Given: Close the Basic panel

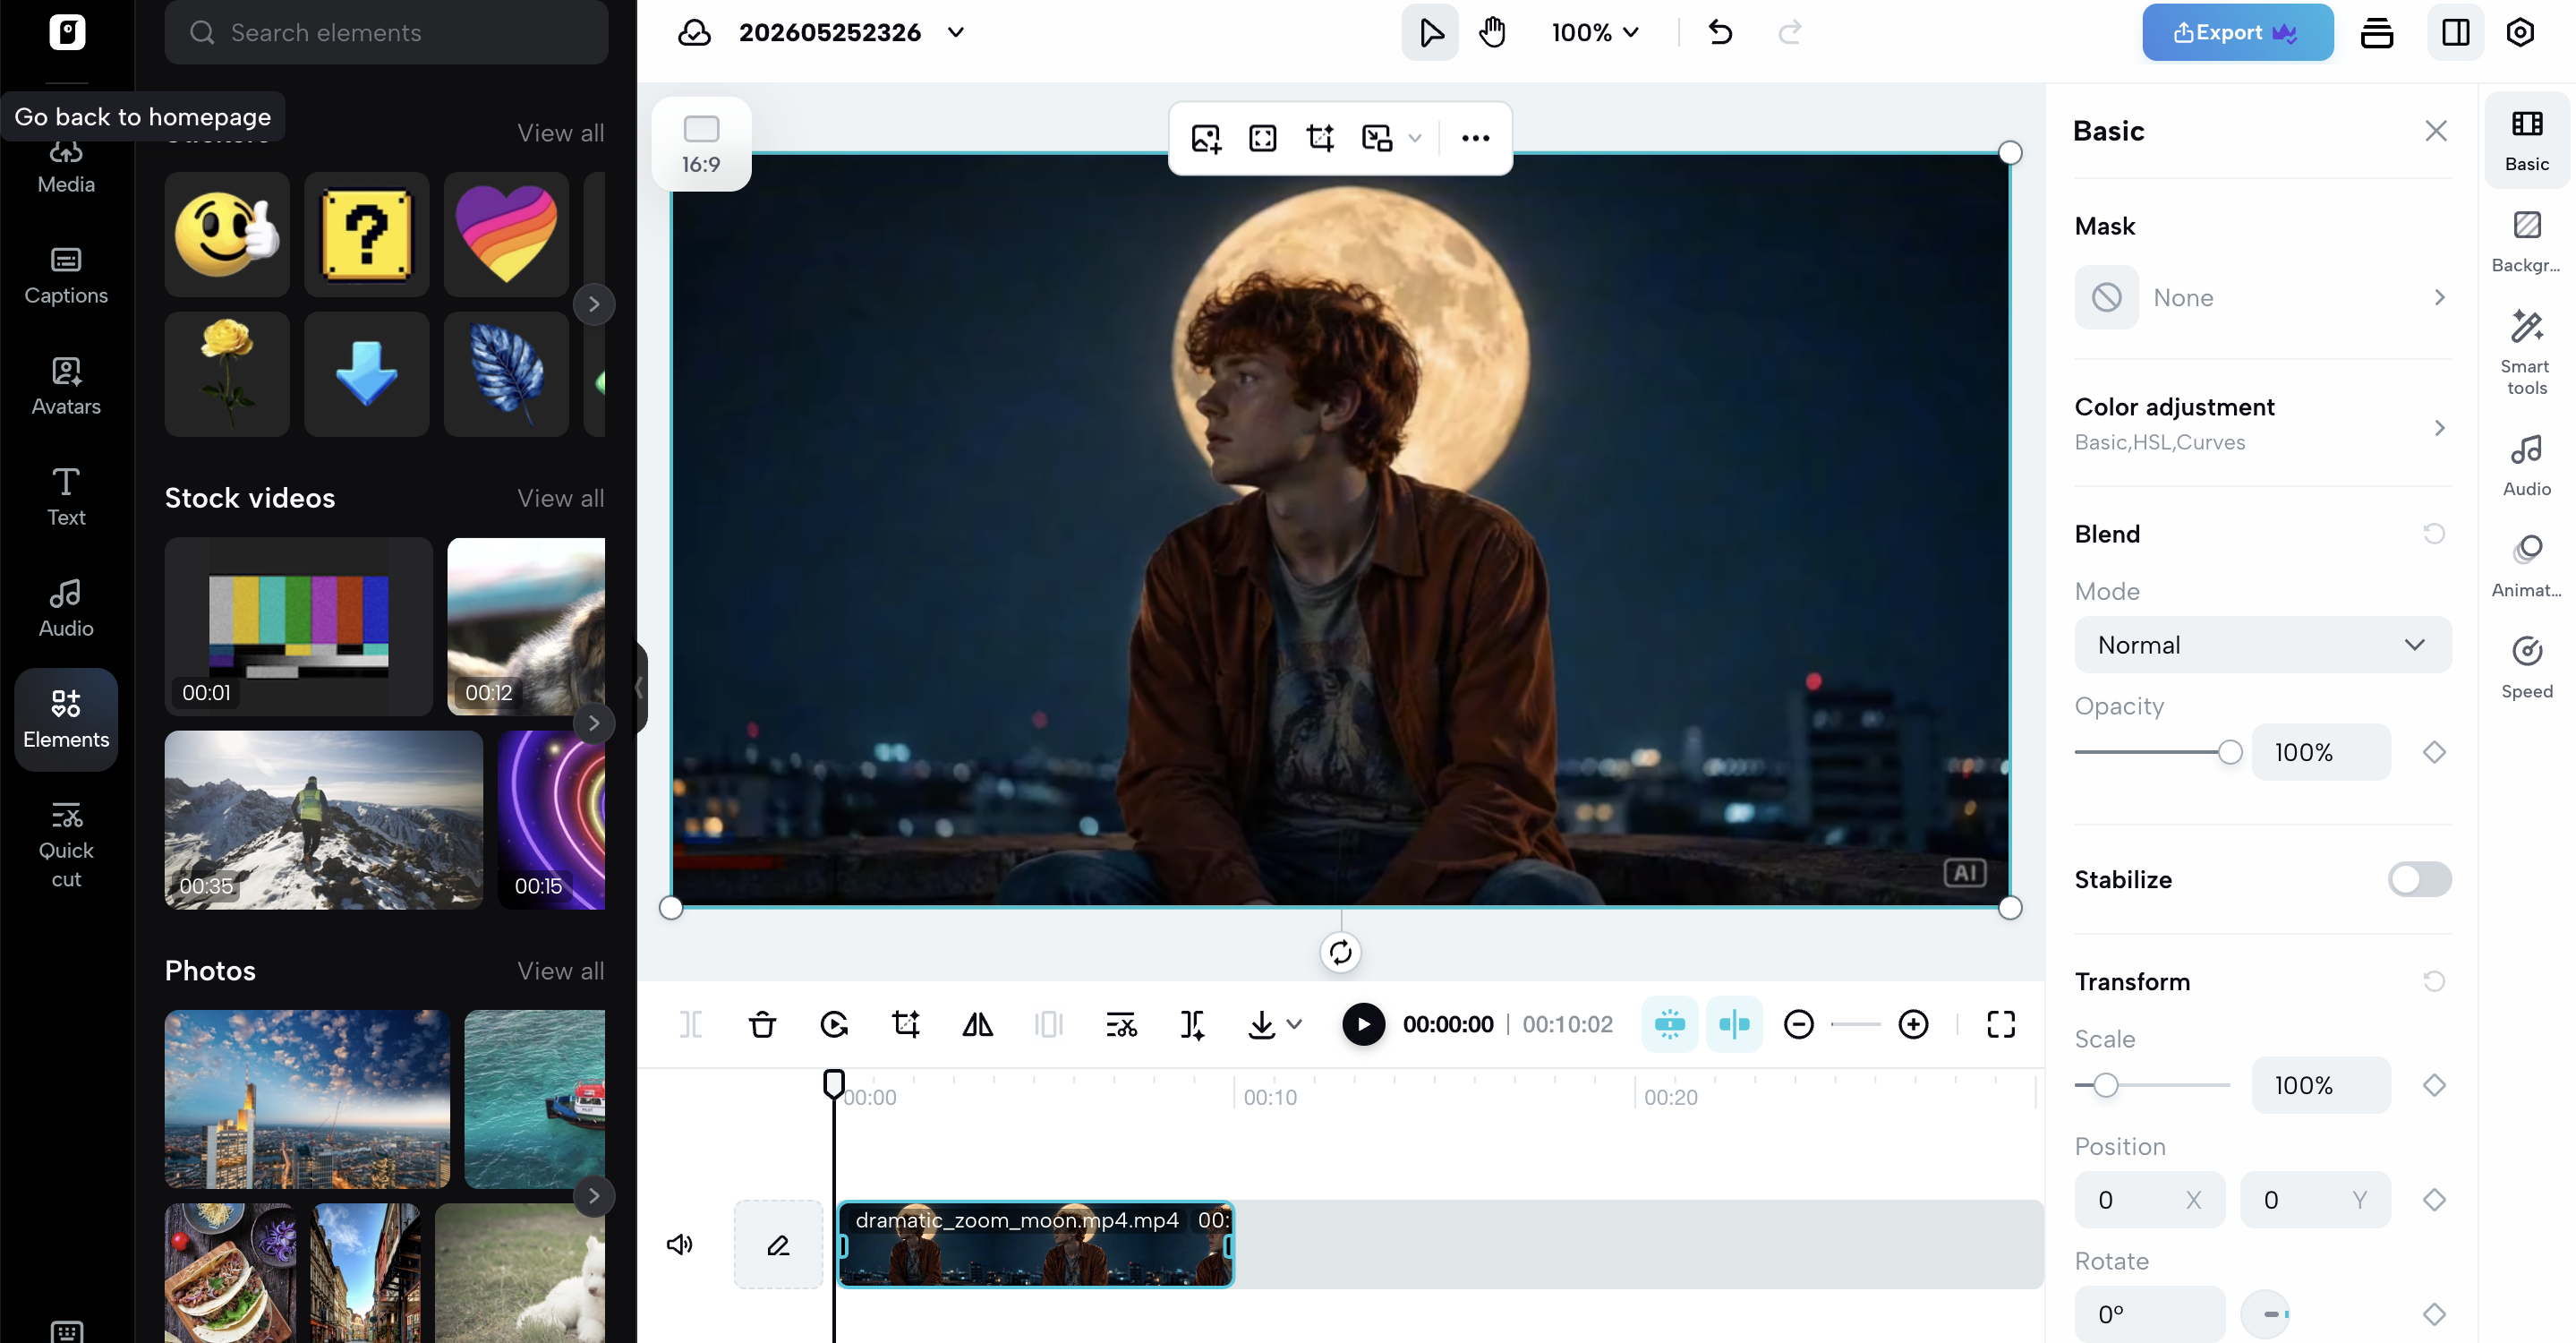Looking at the screenshot, I should tap(2435, 131).
